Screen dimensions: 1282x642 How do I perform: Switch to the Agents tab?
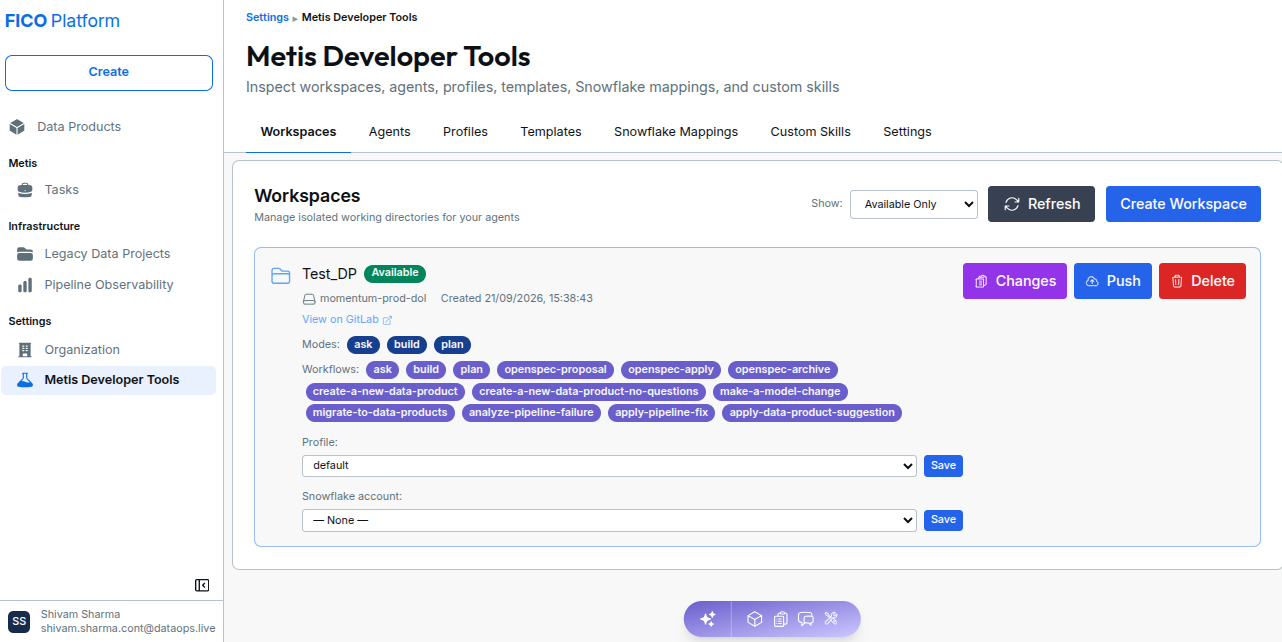coord(389,132)
